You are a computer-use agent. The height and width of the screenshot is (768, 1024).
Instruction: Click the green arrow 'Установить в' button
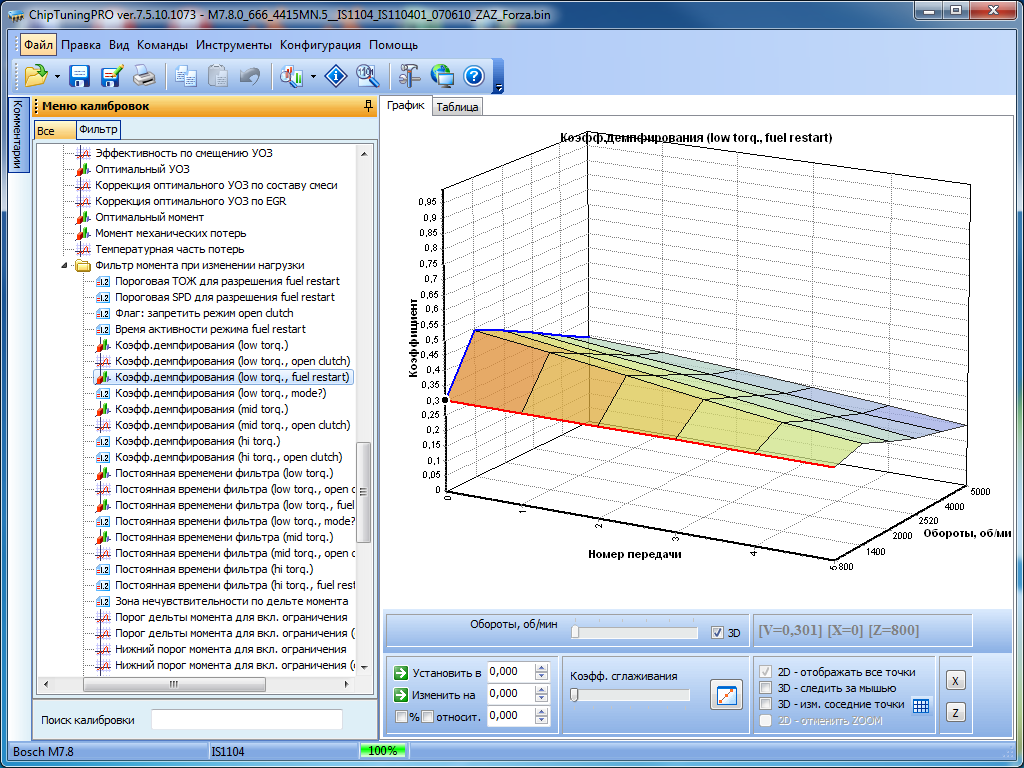[401, 673]
